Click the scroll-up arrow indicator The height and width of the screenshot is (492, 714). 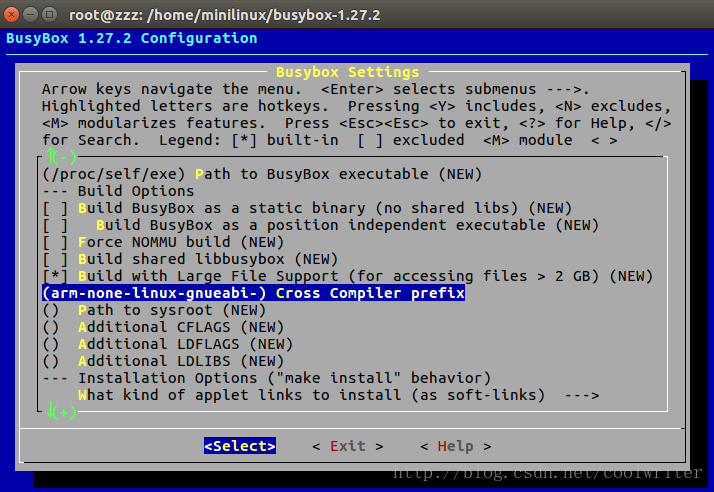pyautogui.click(x=61, y=157)
